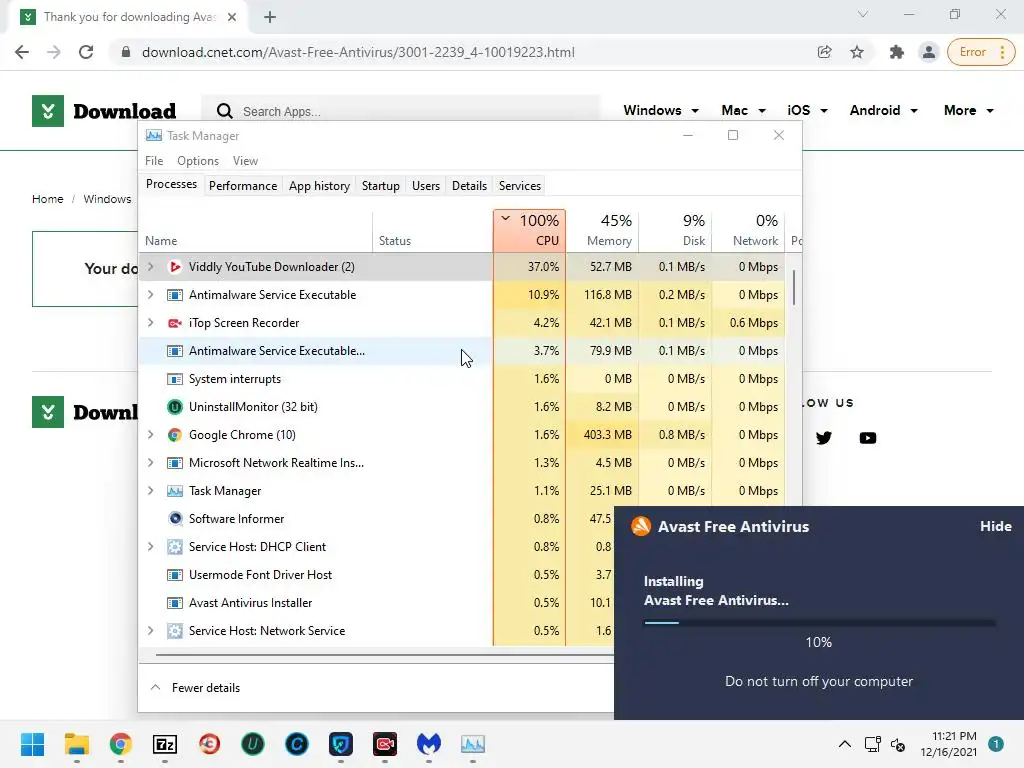Click the CNET Download logo in the header
Image resolution: width=1024 pixels, height=768 pixels.
click(104, 111)
